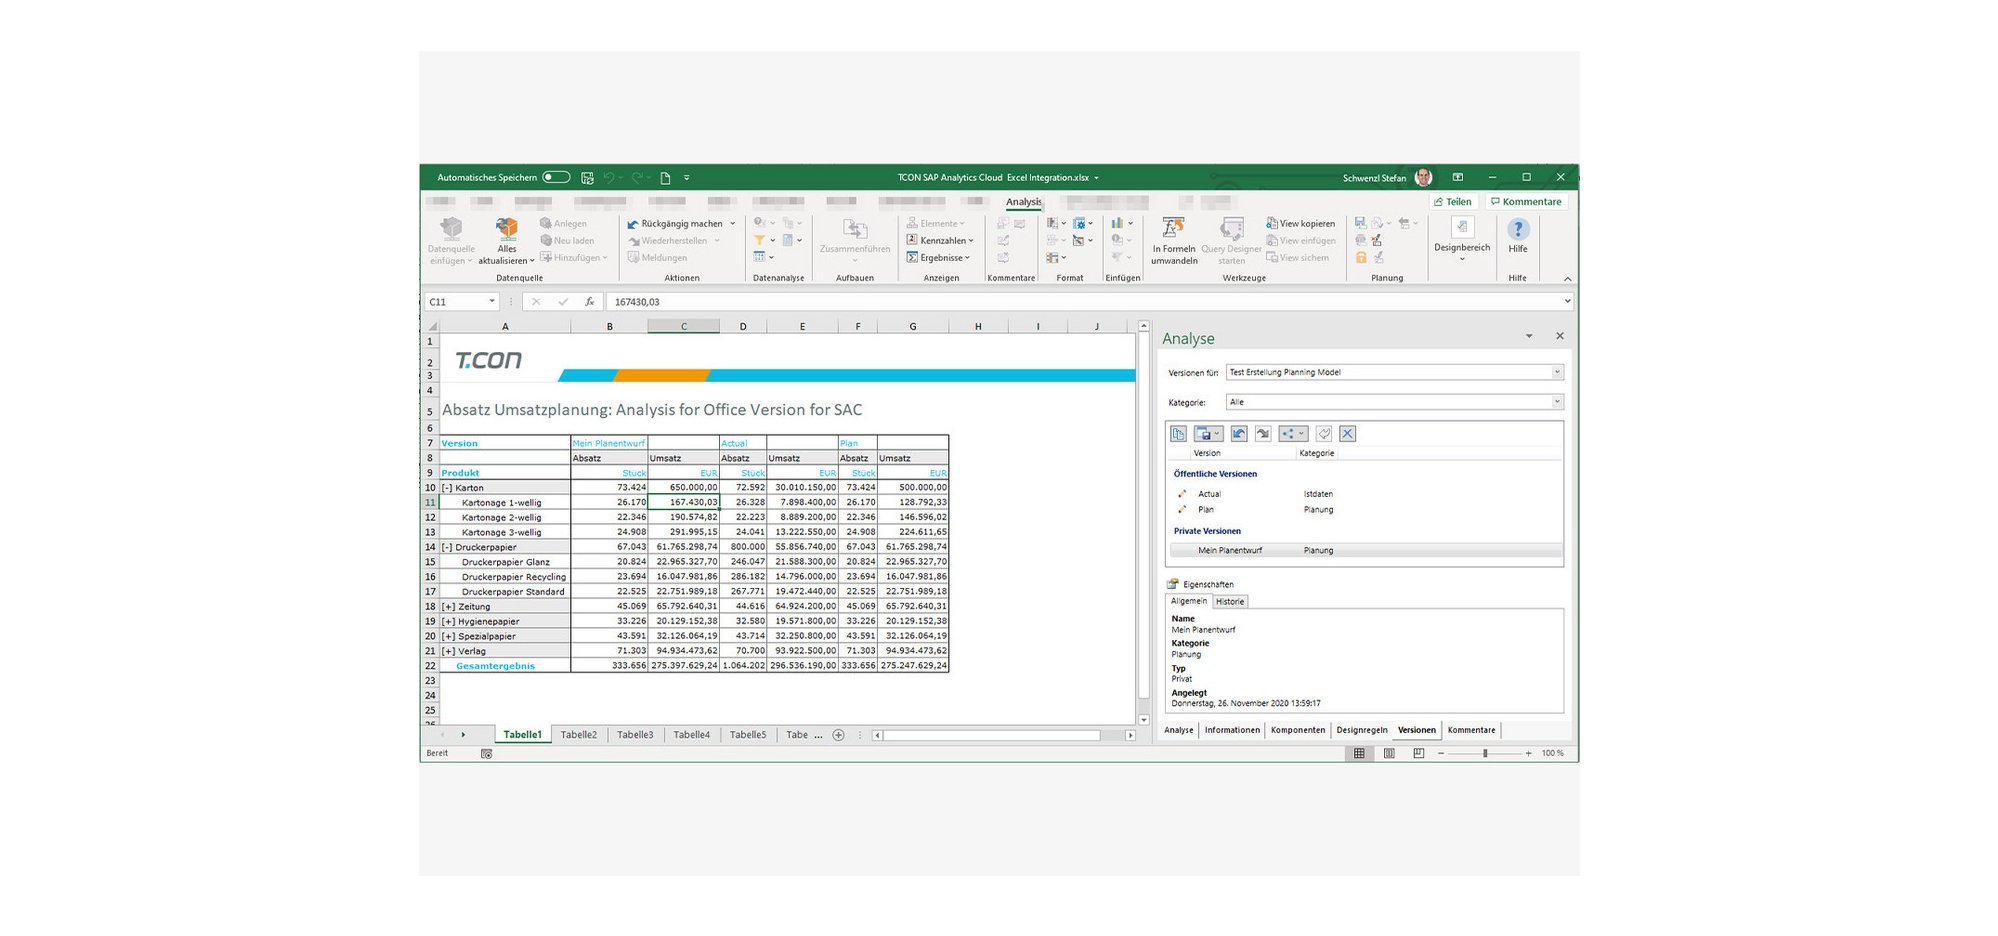Viewport: 1998px width, 936px height.
Task: Toggle the Automatisches Speichern switch
Action: click(556, 177)
